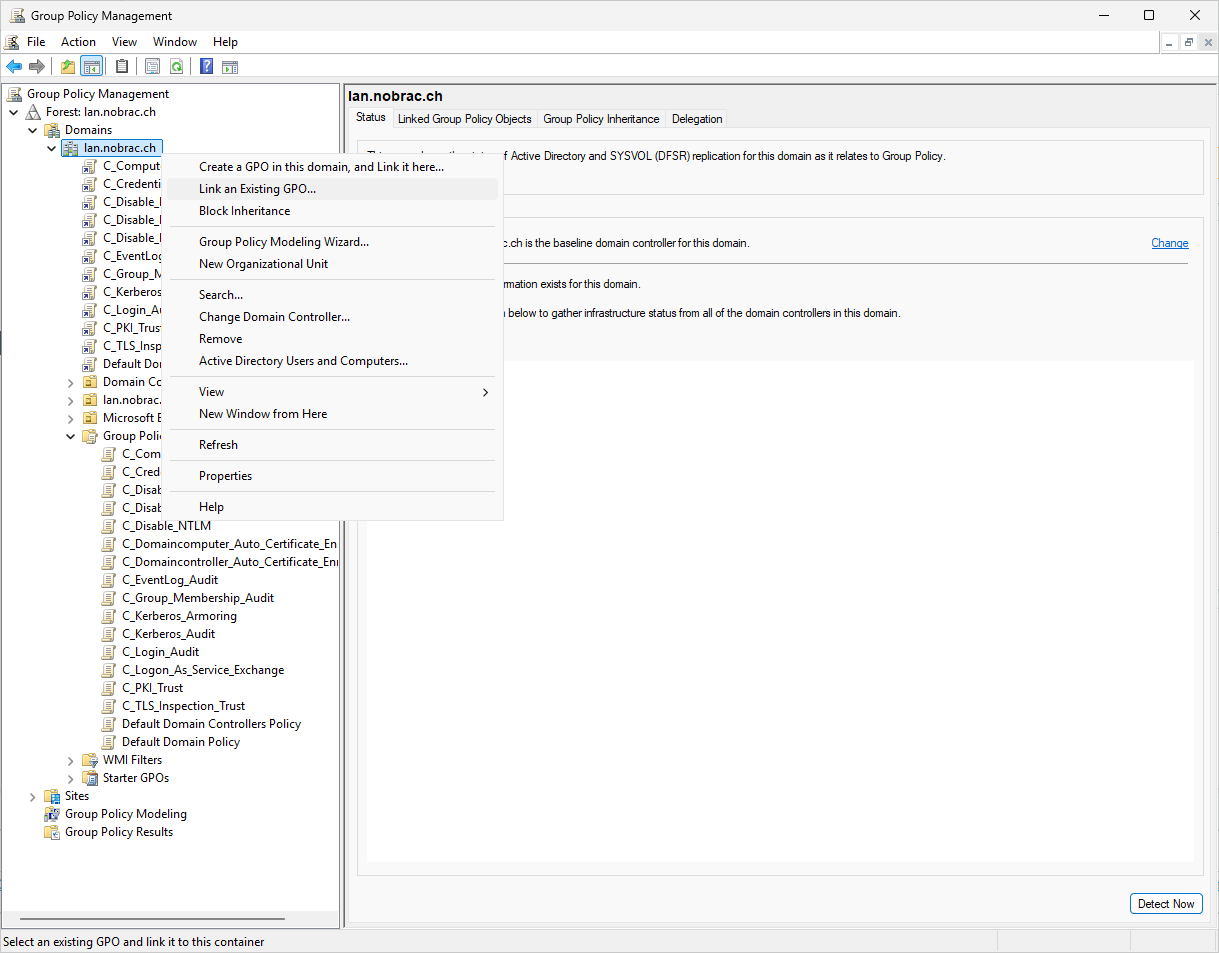Open the Delegation tab
The height and width of the screenshot is (953, 1219).
(697, 119)
